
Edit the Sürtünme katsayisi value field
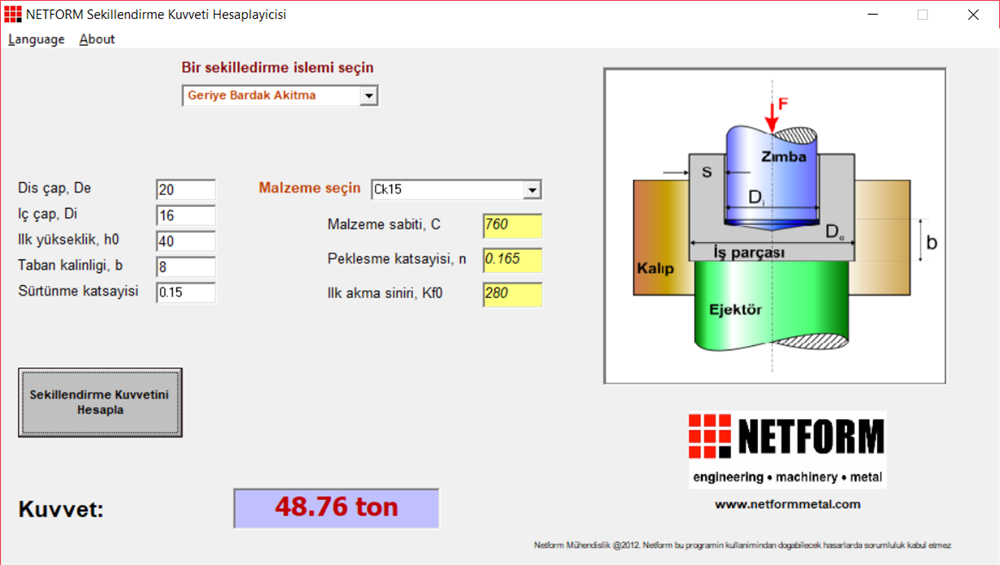[186, 293]
